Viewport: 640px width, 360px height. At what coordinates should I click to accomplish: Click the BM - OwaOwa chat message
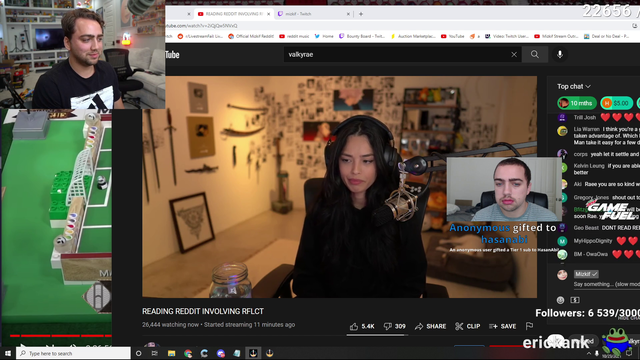tap(598, 254)
